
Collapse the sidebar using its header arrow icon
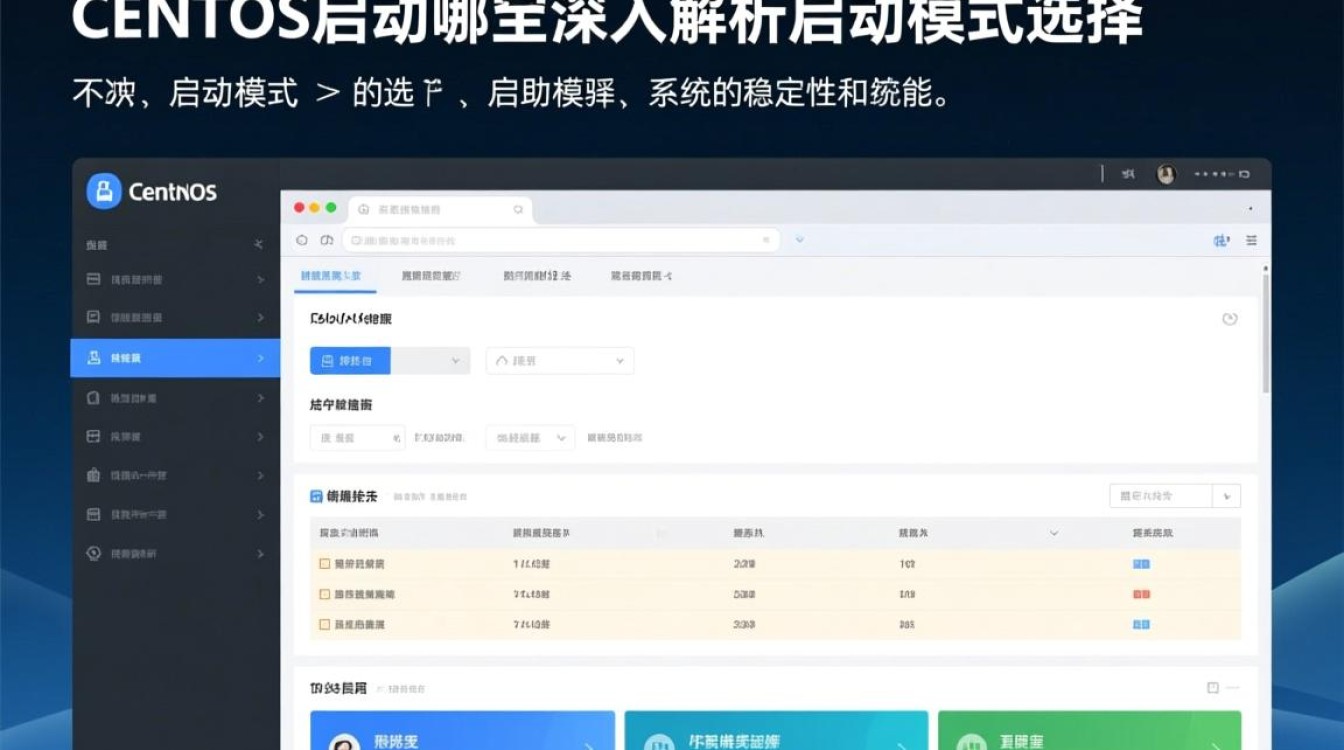[259, 244]
